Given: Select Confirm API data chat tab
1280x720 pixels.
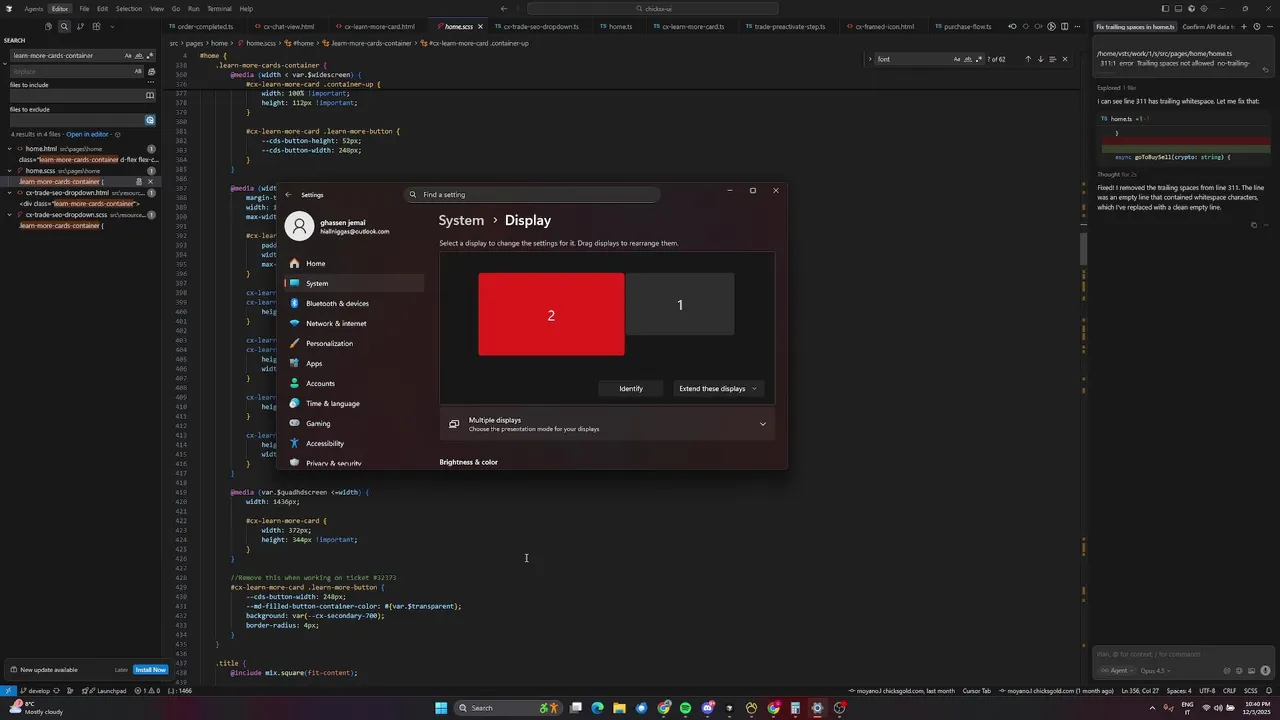Looking at the screenshot, I should click(x=1208, y=27).
